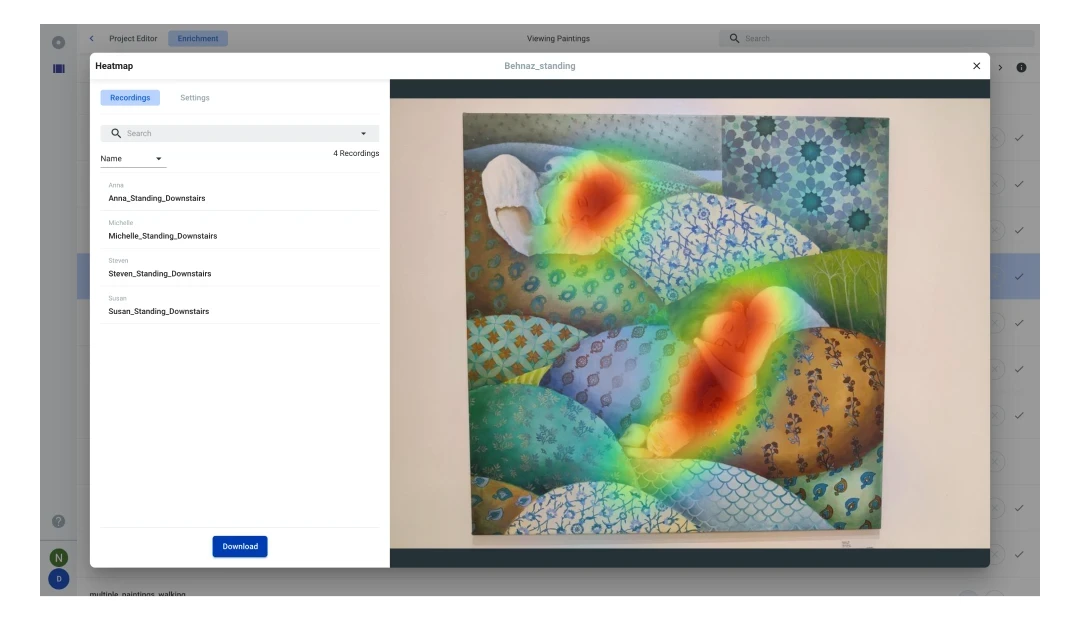
Task: Close the Heatmap dialog
Action: (976, 66)
